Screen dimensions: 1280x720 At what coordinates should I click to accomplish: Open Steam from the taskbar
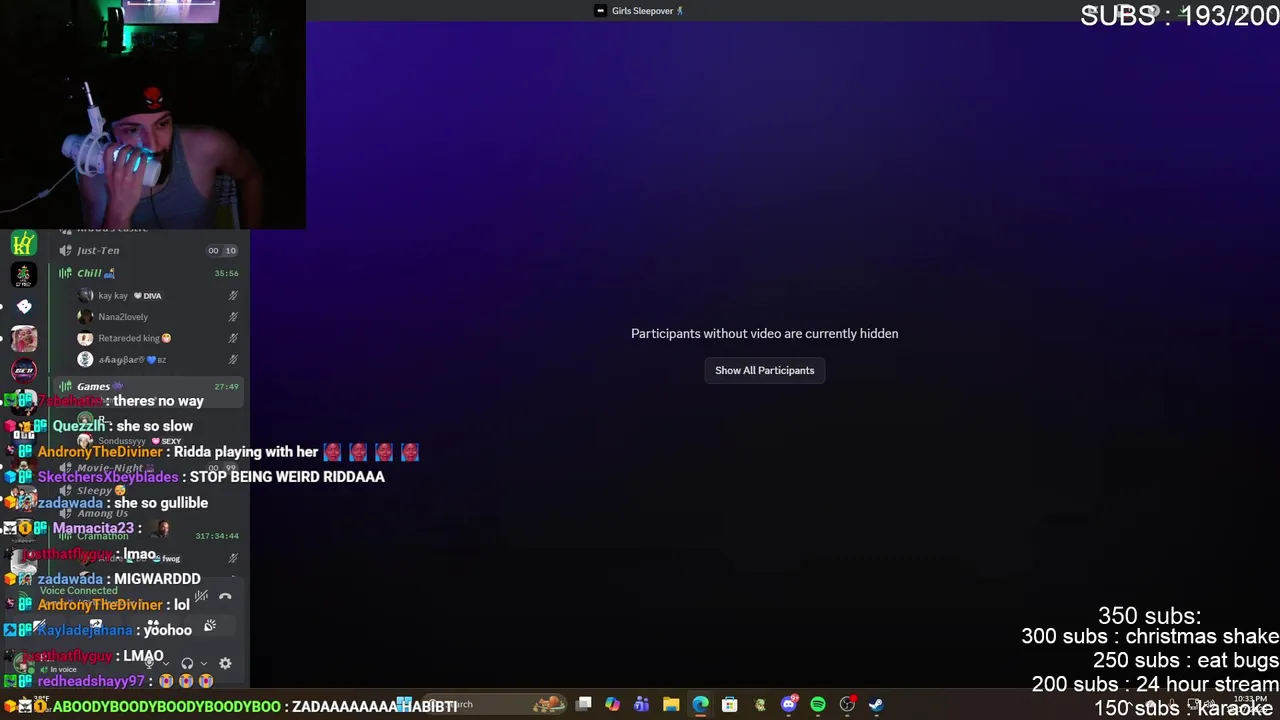click(x=876, y=704)
